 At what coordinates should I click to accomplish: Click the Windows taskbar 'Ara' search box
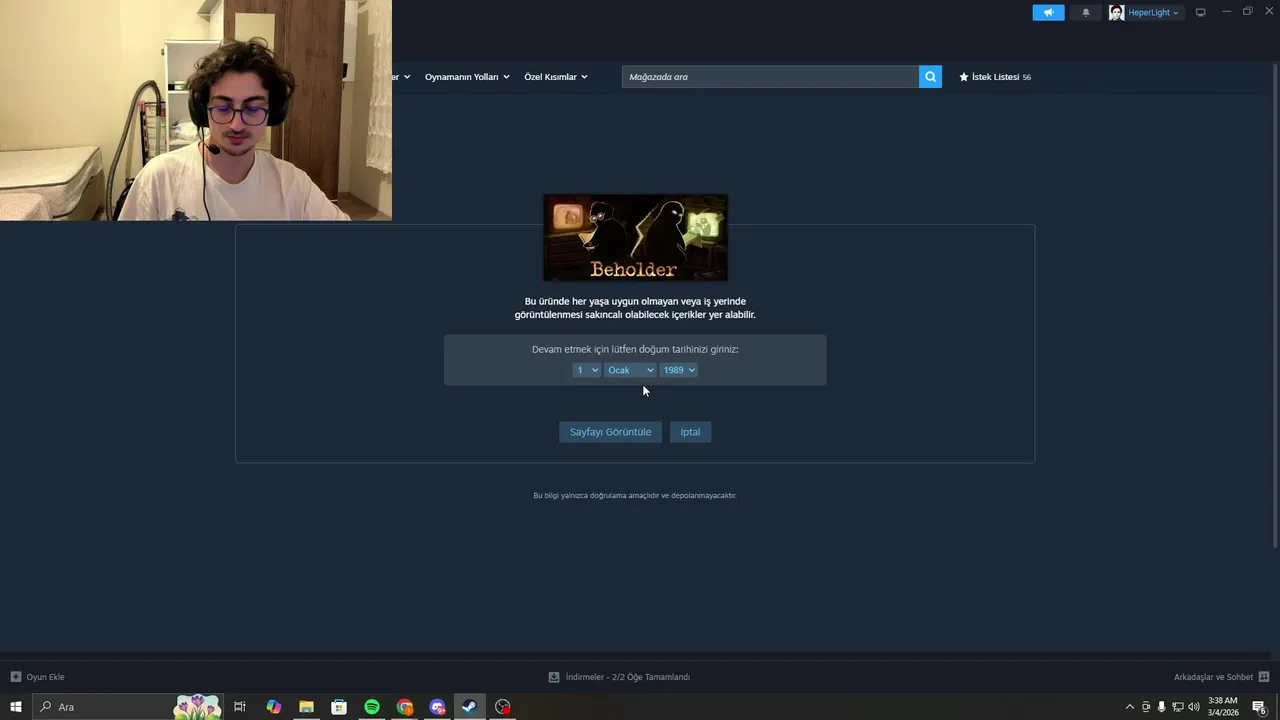(128, 707)
